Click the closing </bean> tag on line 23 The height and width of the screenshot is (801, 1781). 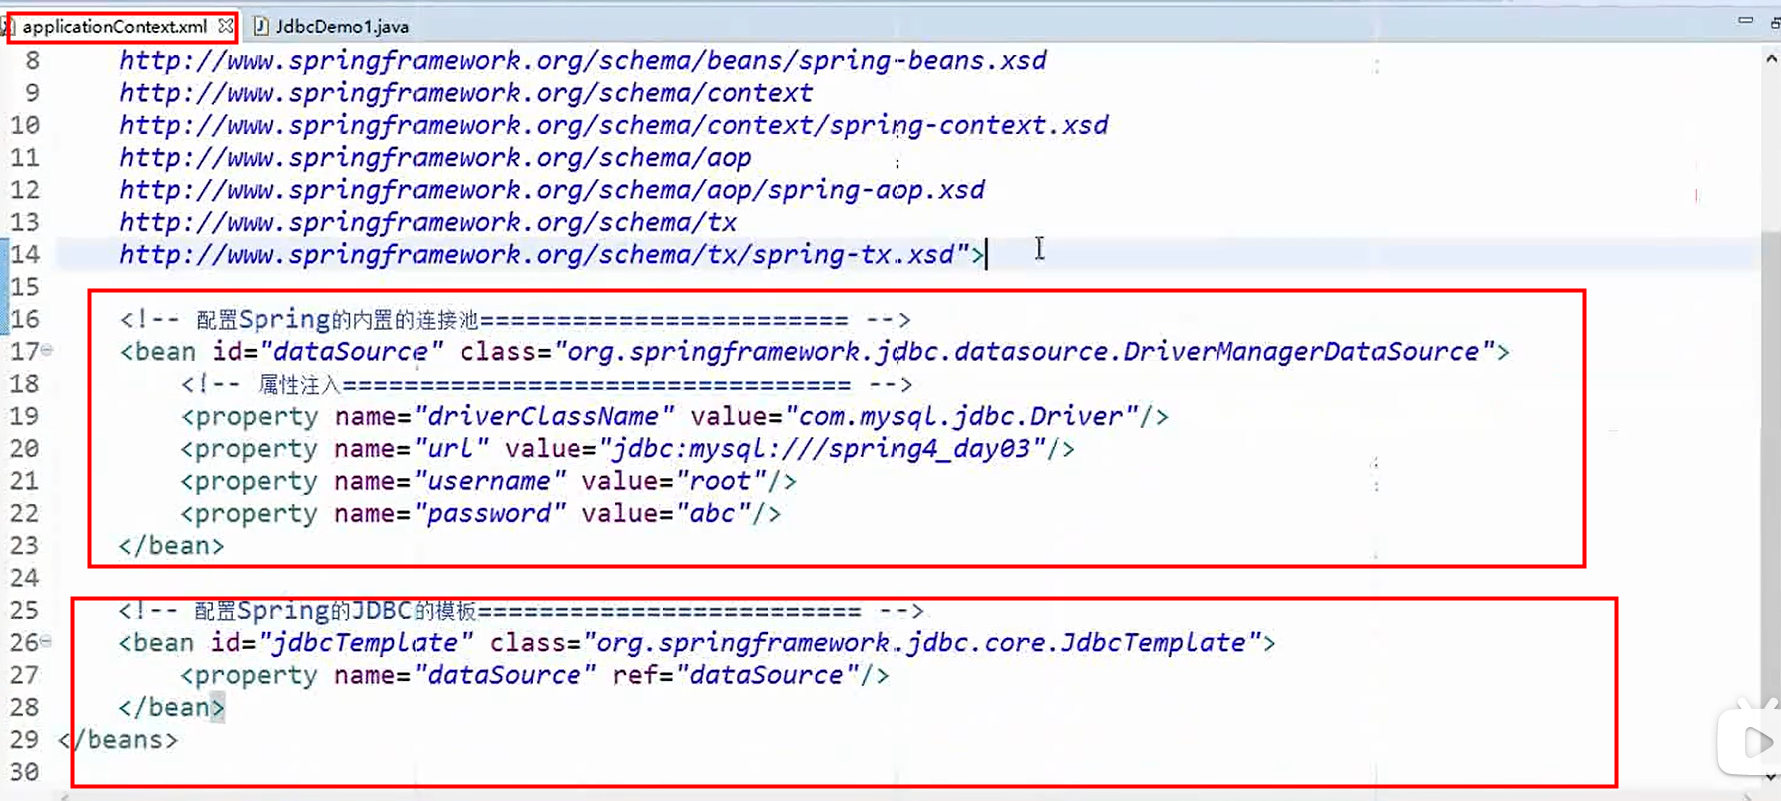point(171,546)
